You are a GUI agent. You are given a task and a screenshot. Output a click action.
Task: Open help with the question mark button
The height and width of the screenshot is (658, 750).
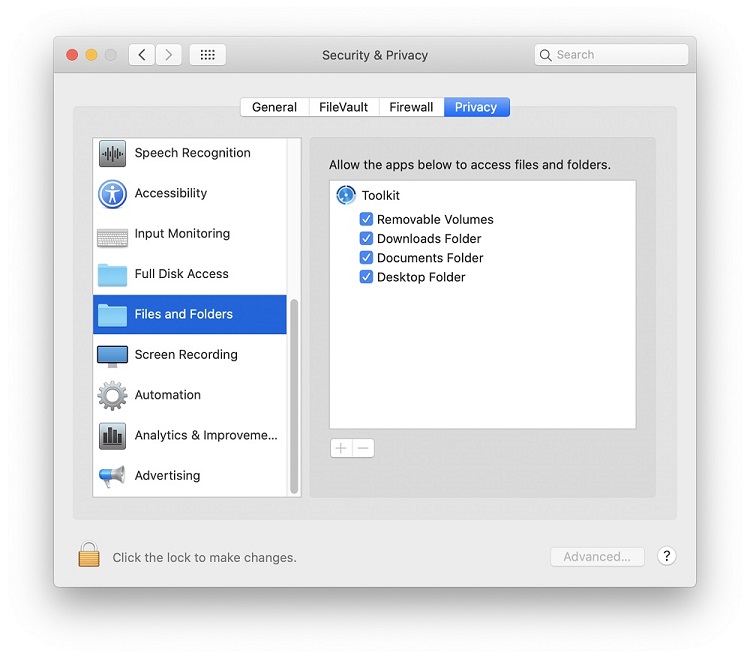click(666, 556)
